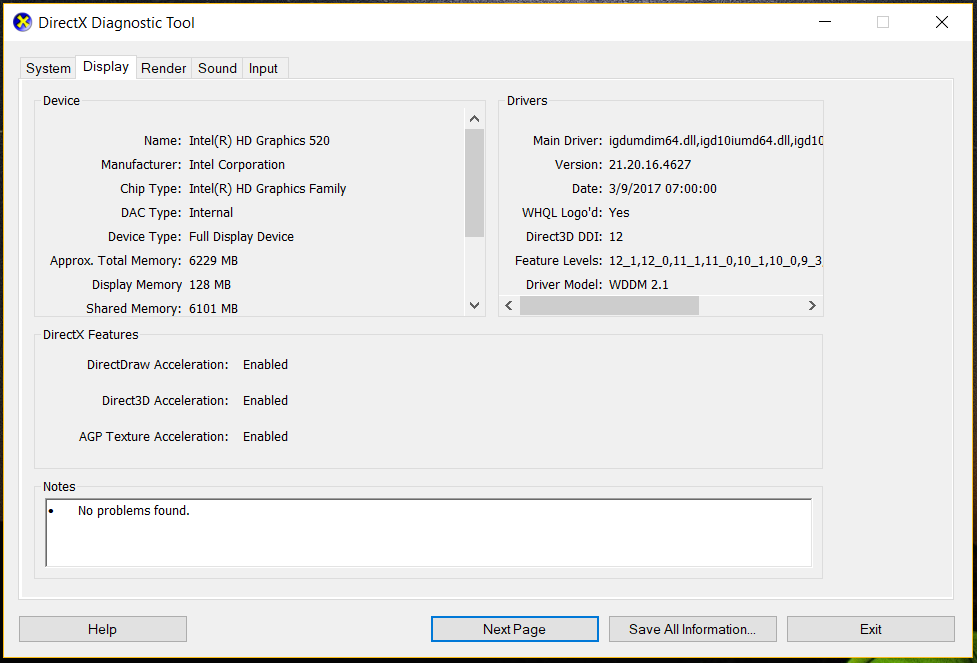Click Direct3D DDI value '12'
The height and width of the screenshot is (663, 977).
point(616,237)
